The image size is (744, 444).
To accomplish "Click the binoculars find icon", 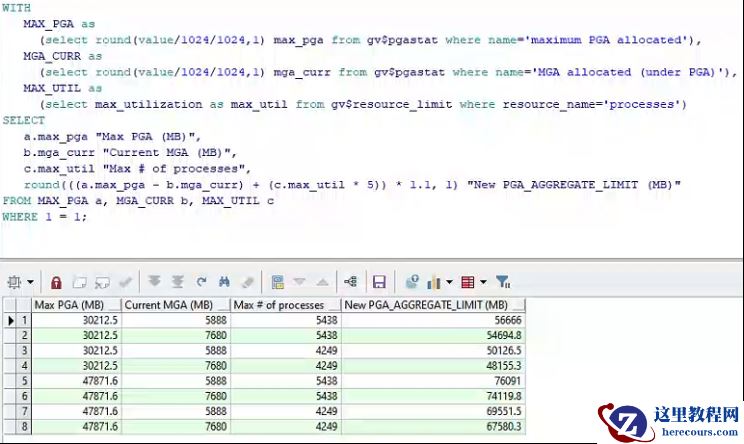I will coord(224,282).
